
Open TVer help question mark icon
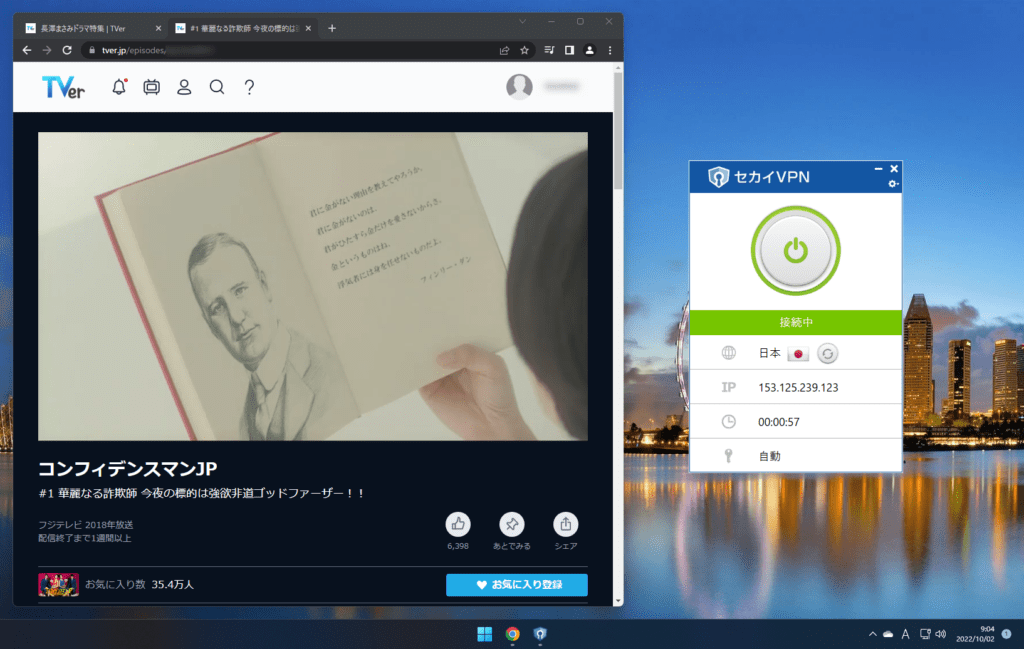point(249,87)
